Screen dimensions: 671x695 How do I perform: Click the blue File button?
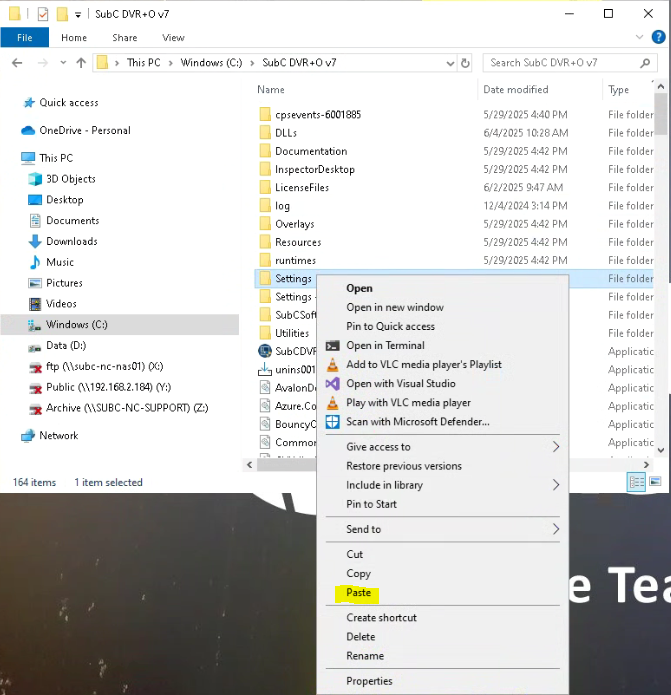pyautogui.click(x=25, y=38)
